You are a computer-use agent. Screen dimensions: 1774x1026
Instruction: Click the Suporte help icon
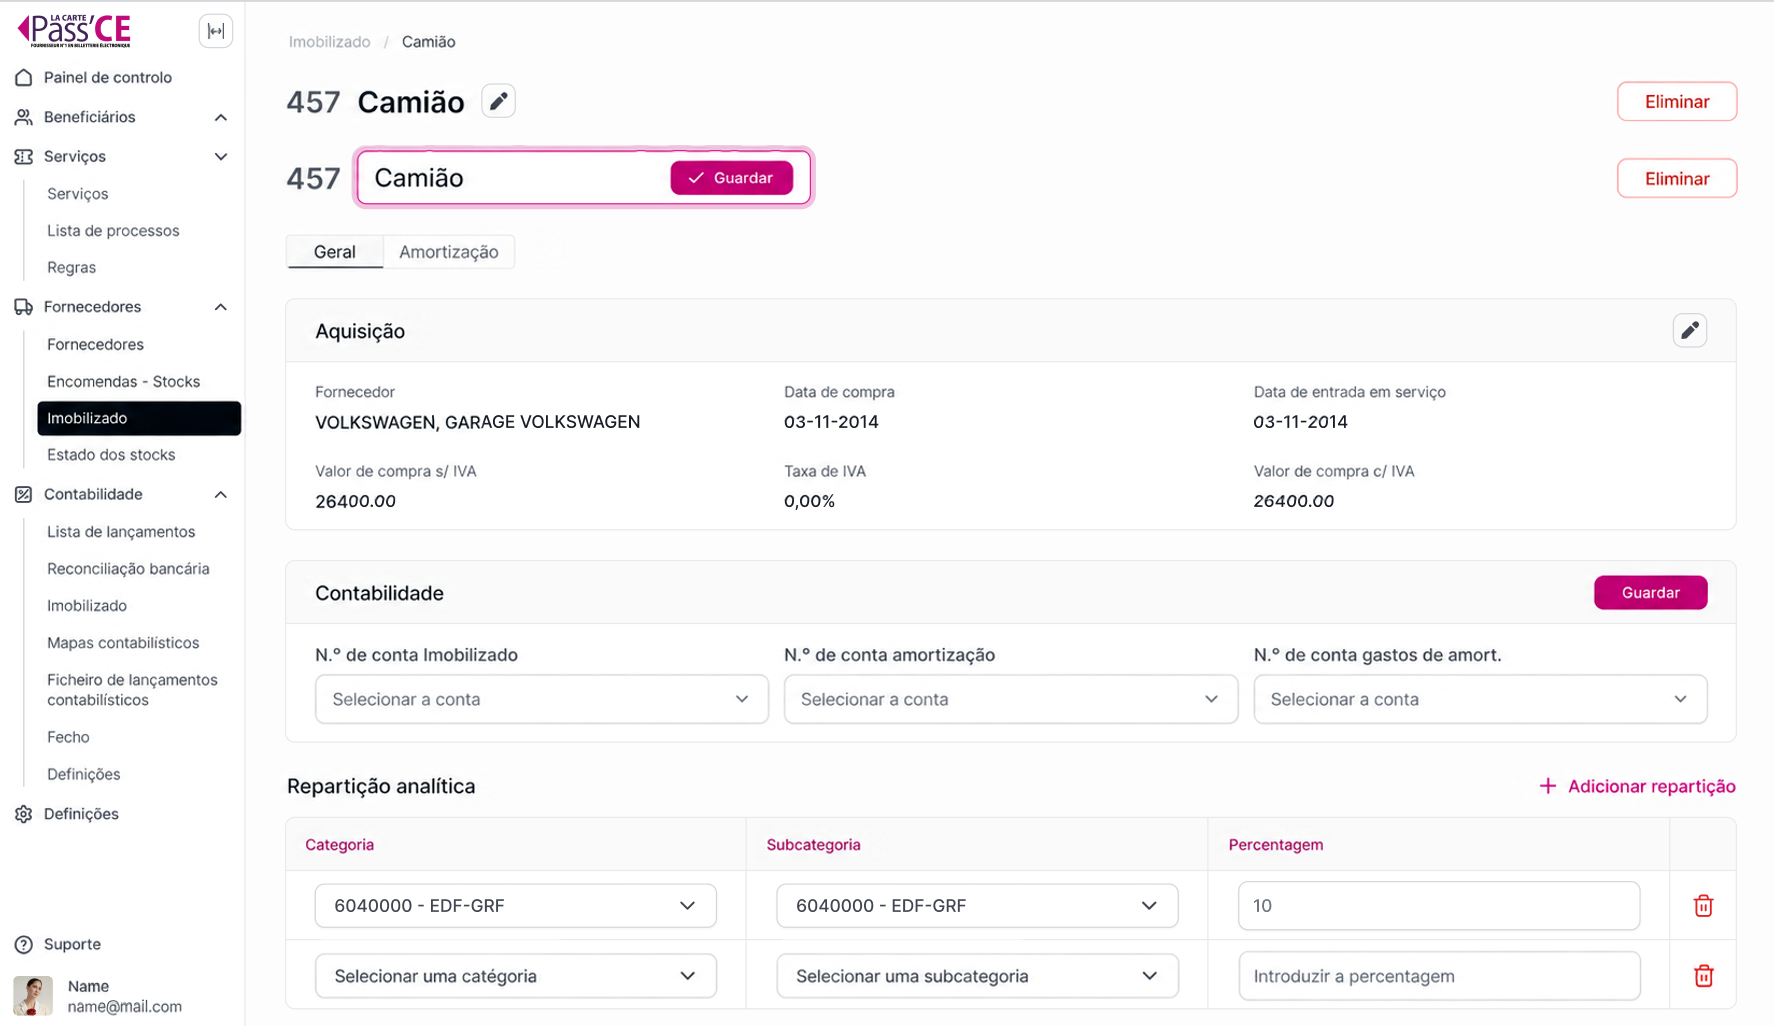point(24,944)
